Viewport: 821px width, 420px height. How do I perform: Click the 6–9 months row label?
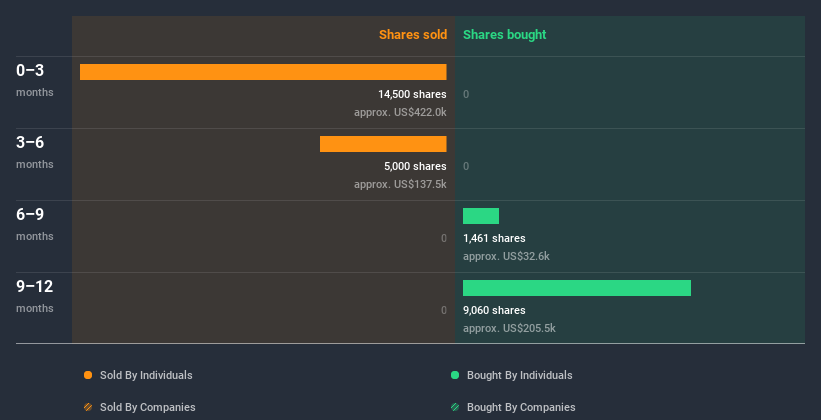pyautogui.click(x=35, y=224)
